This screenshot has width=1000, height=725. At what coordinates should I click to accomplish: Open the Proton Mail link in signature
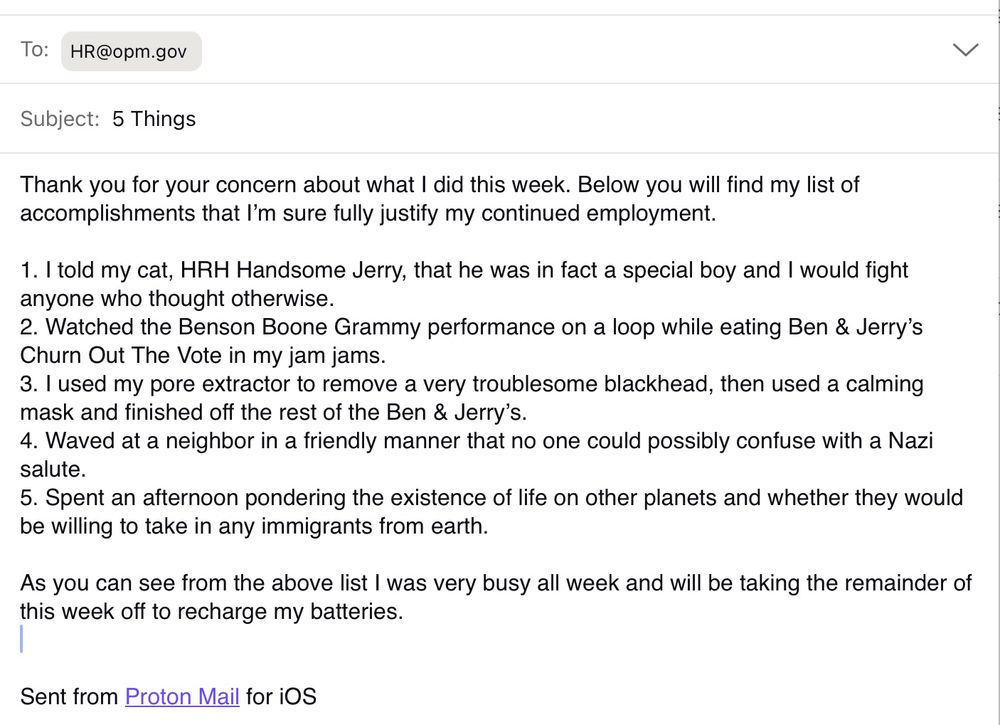point(181,696)
